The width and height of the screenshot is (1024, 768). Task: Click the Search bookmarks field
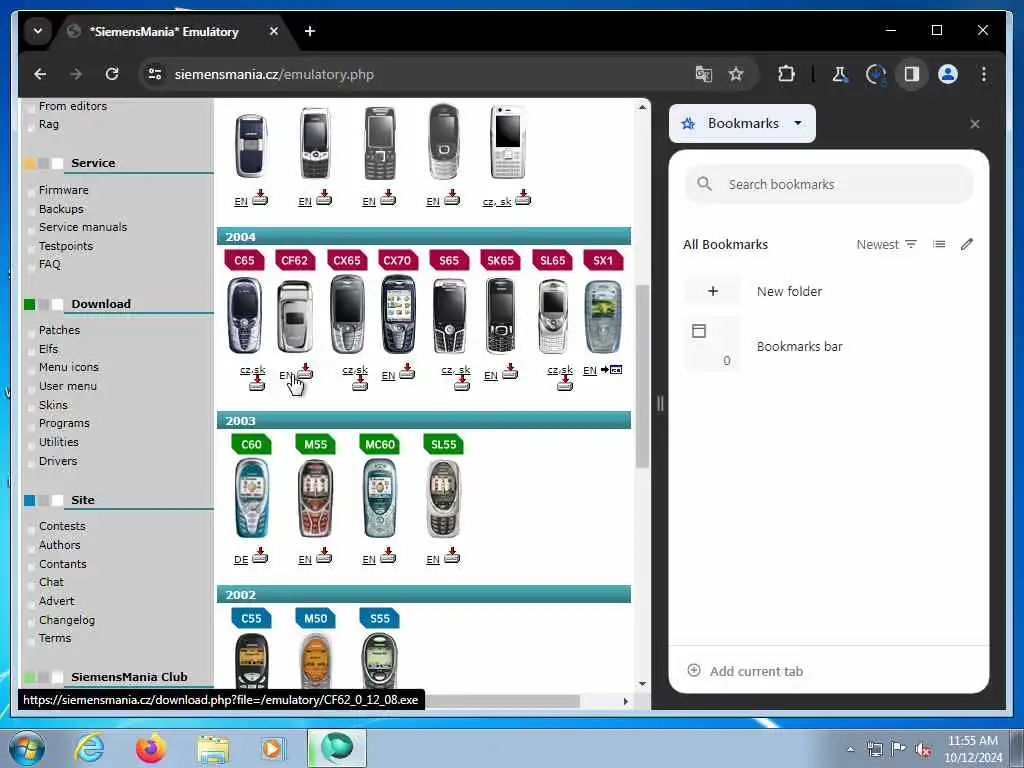point(829,184)
